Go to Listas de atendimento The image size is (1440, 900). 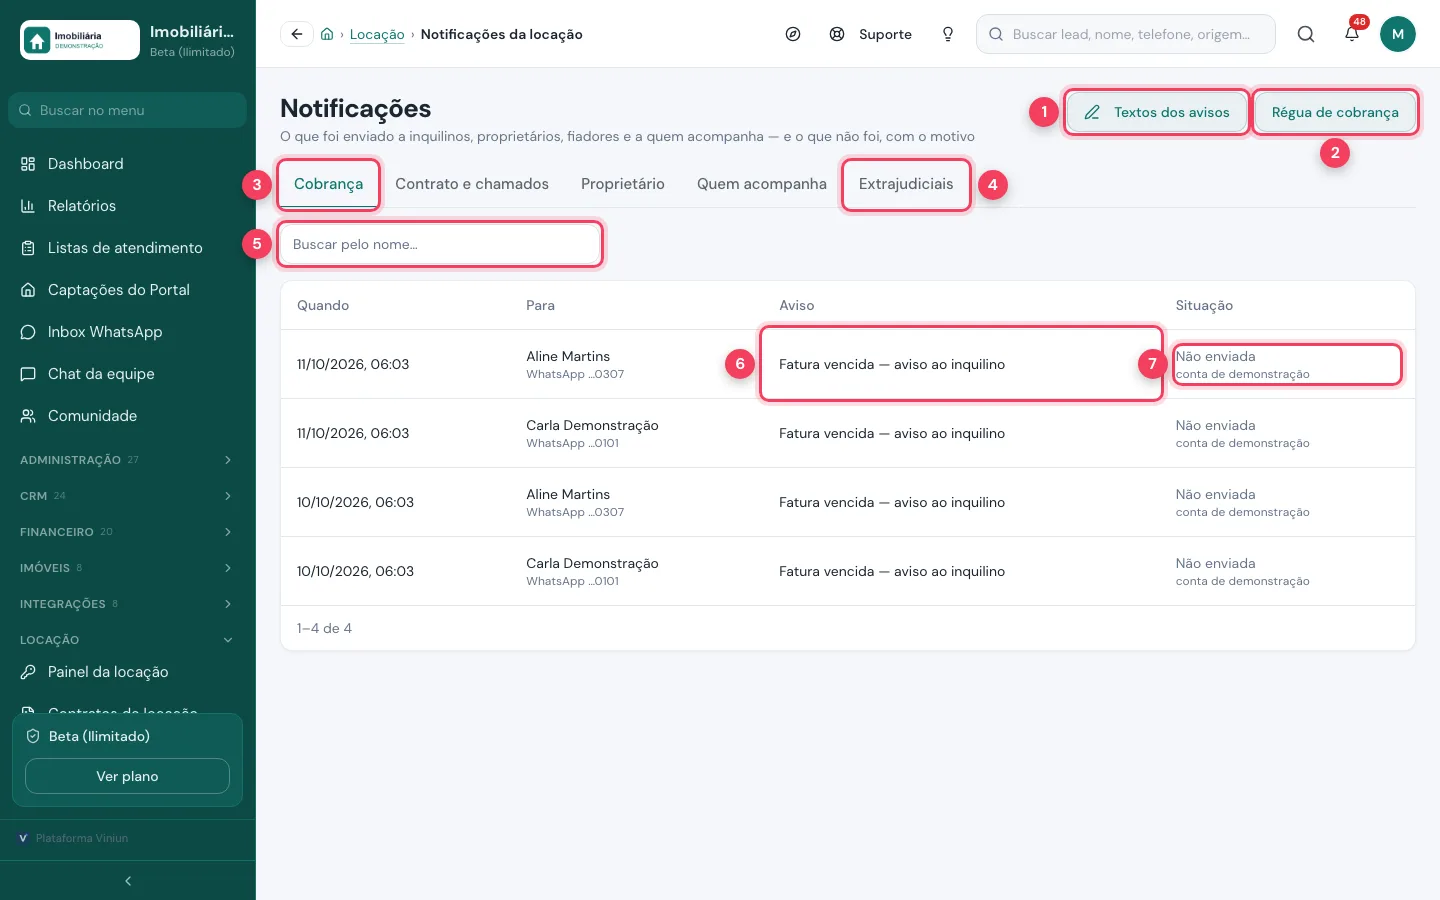coord(128,248)
